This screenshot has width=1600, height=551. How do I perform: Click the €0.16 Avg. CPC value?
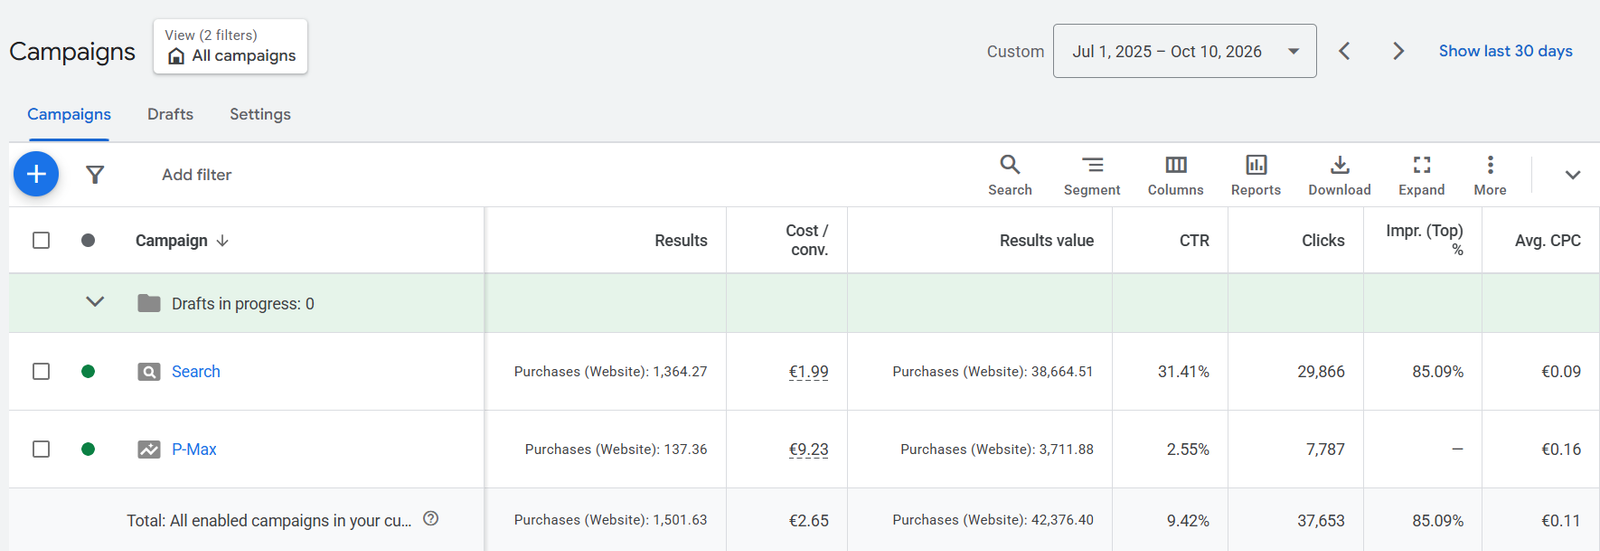[x=1561, y=450]
